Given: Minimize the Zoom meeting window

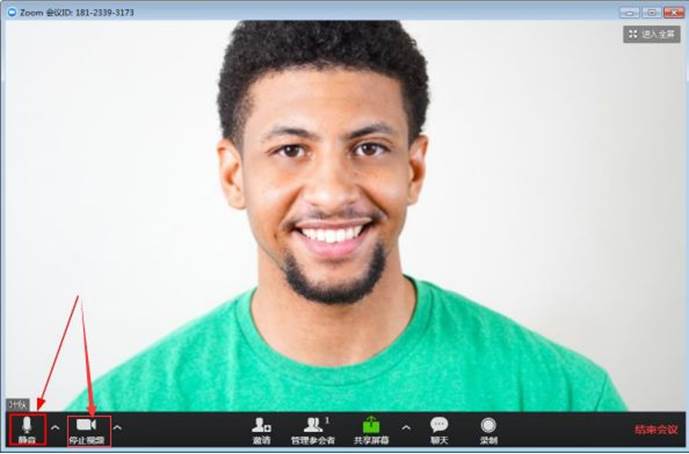Looking at the screenshot, I should click(x=629, y=12).
